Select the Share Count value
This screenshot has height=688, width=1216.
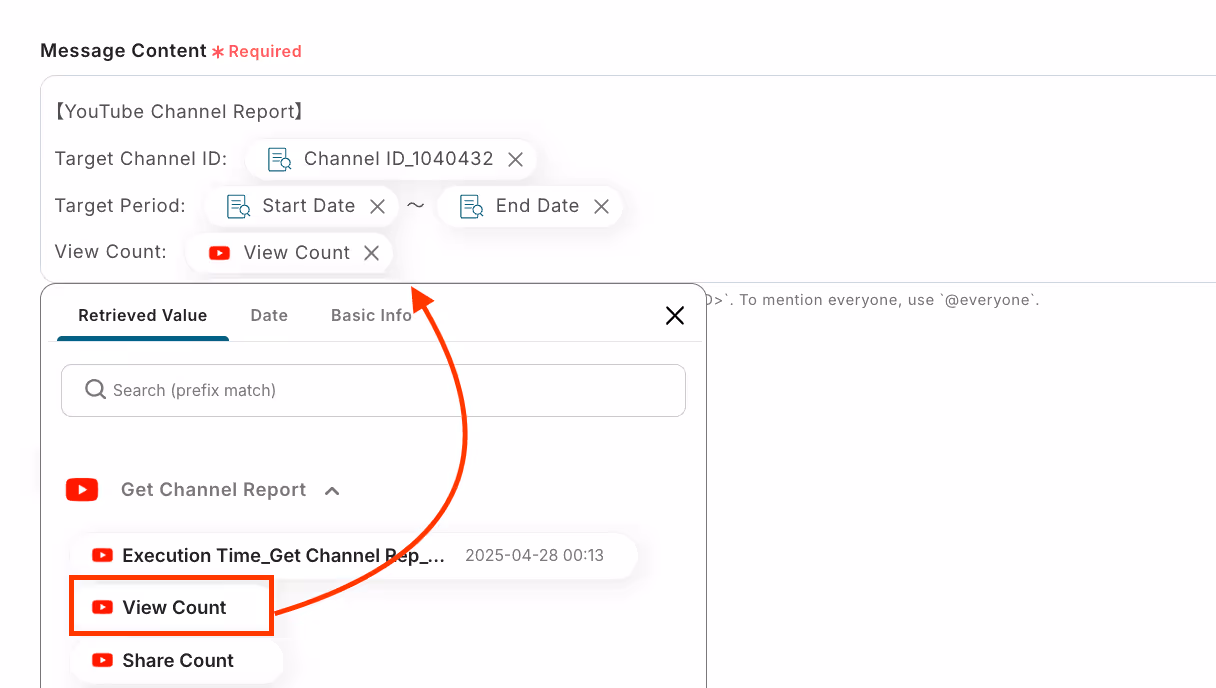coord(177,661)
